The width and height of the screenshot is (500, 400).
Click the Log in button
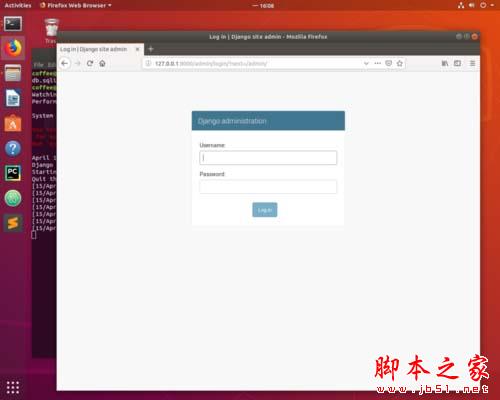(265, 210)
